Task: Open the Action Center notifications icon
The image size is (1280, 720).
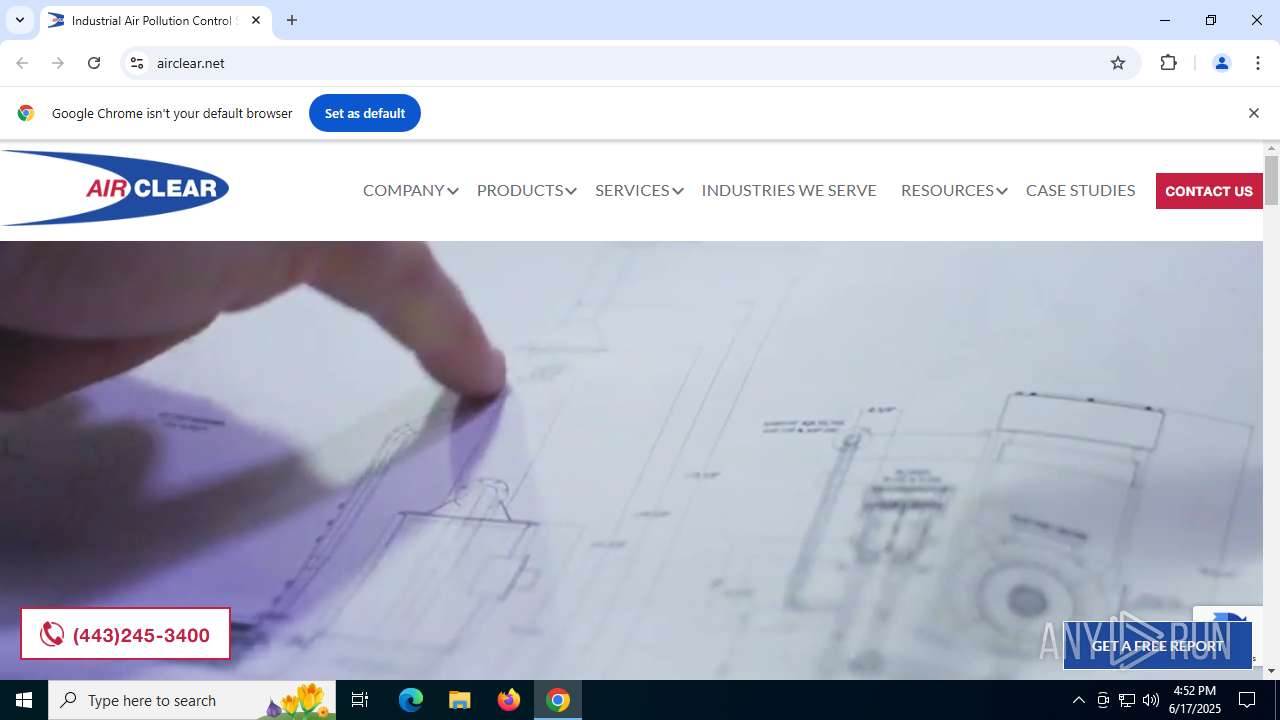Action: tap(1247, 700)
